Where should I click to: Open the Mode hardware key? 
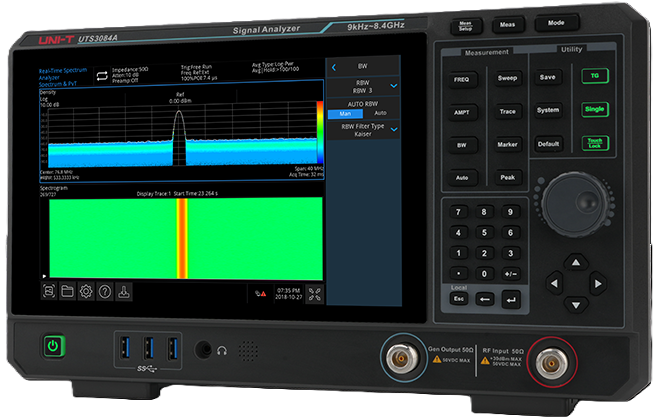point(556,23)
